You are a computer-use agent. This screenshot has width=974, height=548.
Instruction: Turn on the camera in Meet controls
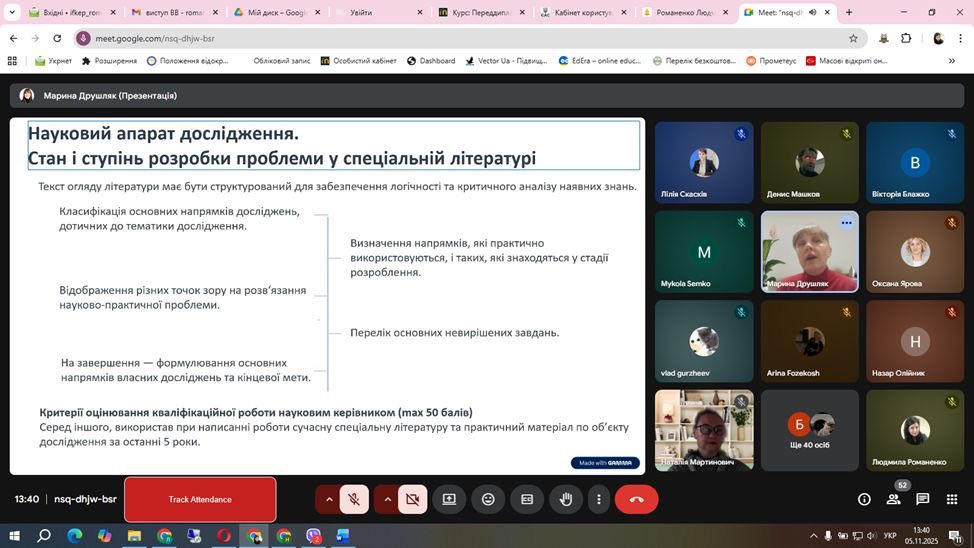[412, 500]
